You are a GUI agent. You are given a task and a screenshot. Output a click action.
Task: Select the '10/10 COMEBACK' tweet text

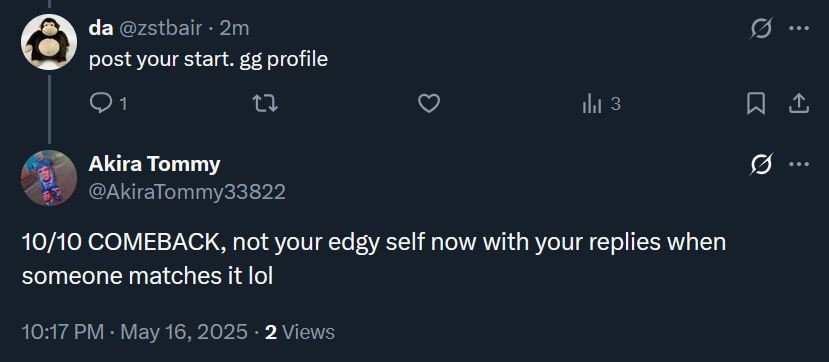coord(374,259)
